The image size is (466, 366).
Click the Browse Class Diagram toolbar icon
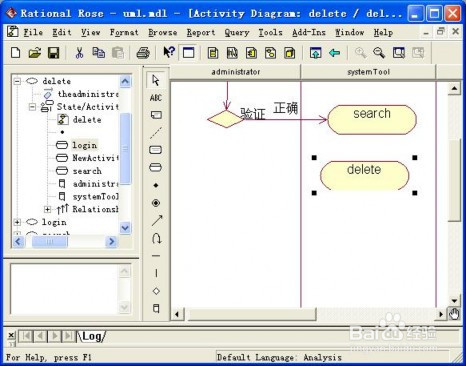[x=213, y=53]
